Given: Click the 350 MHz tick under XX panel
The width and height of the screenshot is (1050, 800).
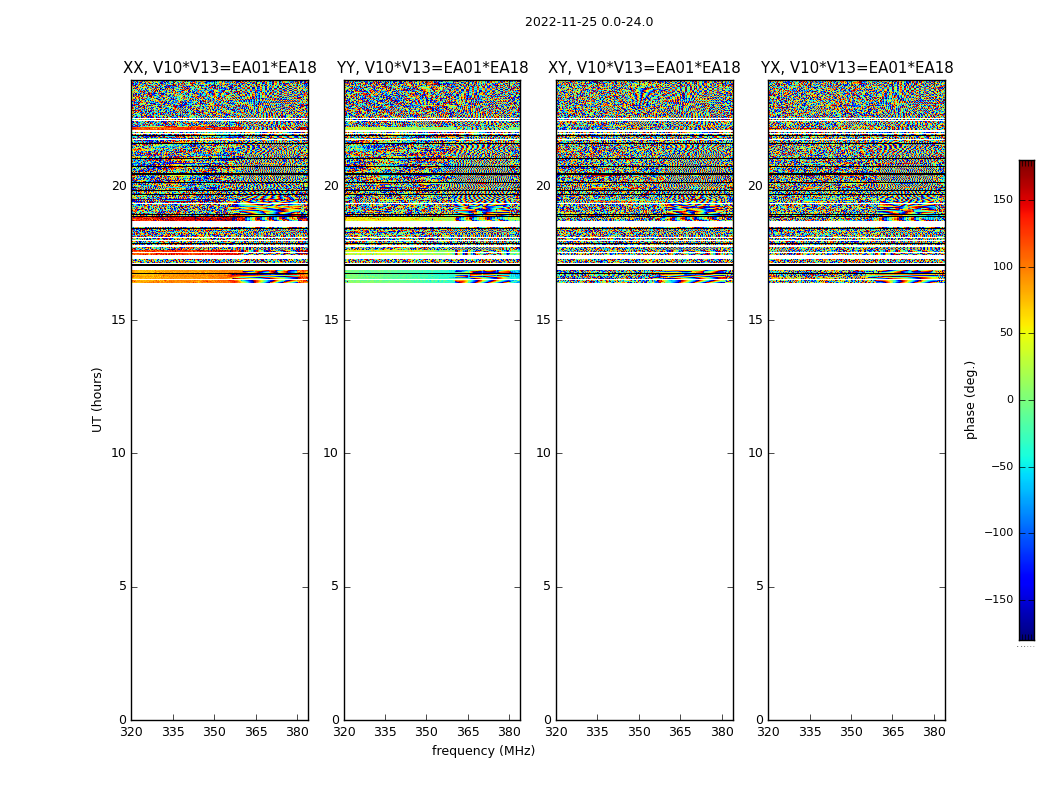Looking at the screenshot, I should tap(214, 732).
